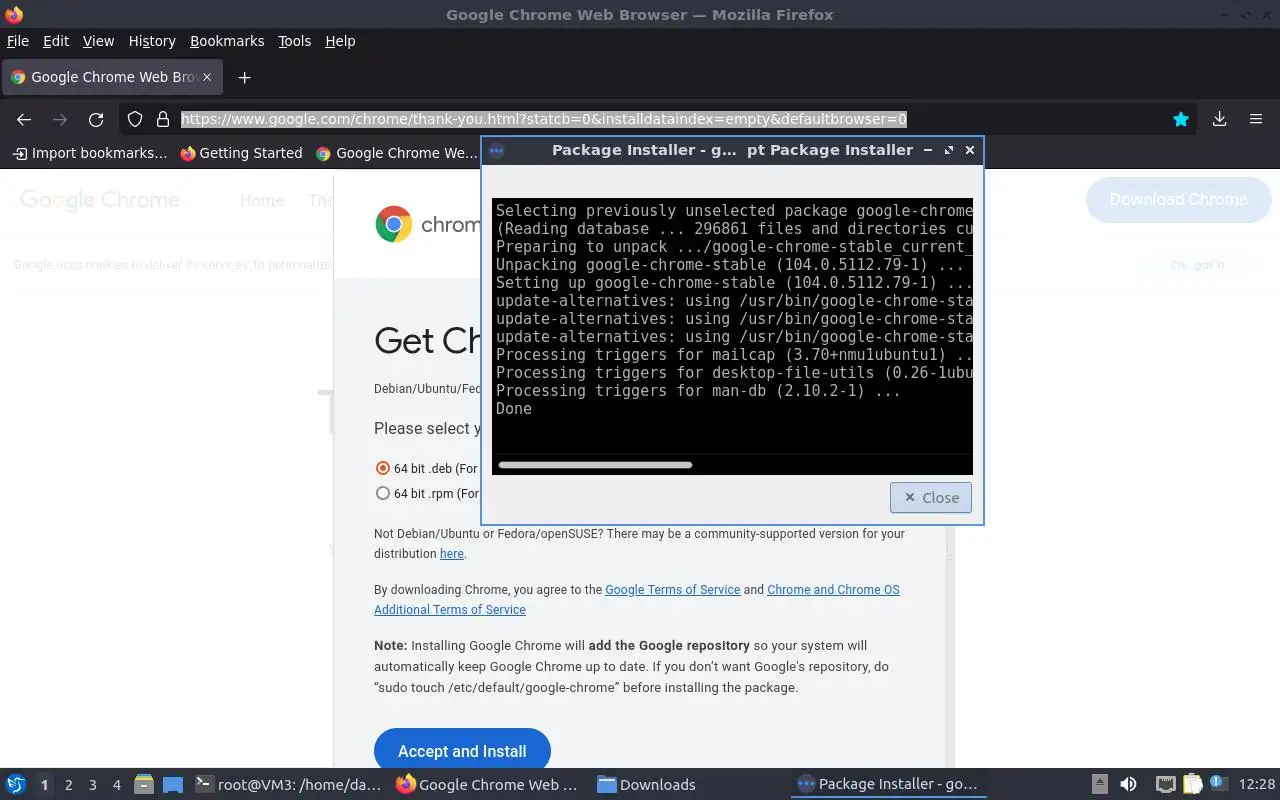The width and height of the screenshot is (1280, 800).
Task: Click the taskbar file manager launcher icon
Action: (x=144, y=785)
